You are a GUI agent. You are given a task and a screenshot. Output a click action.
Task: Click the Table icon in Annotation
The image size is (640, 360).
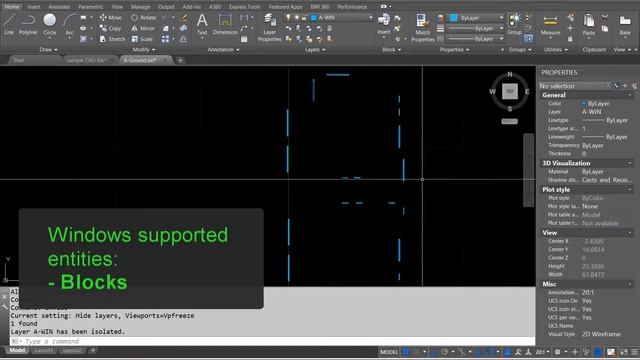(x=244, y=39)
